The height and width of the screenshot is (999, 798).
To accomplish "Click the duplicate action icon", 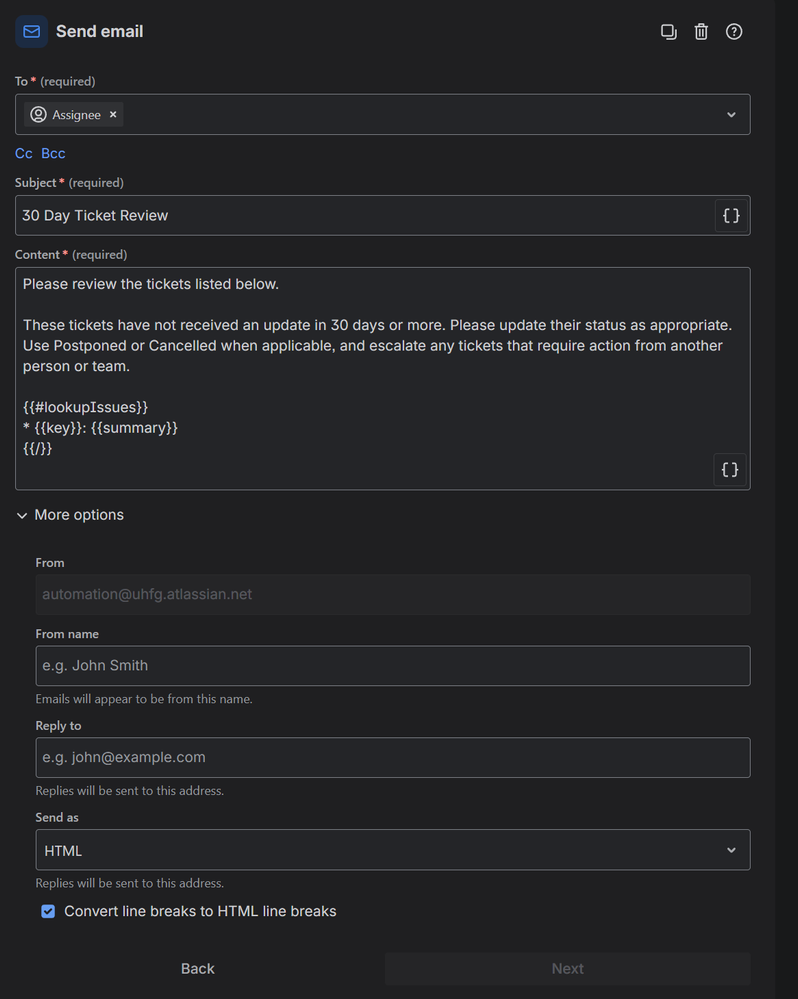I will (669, 32).
